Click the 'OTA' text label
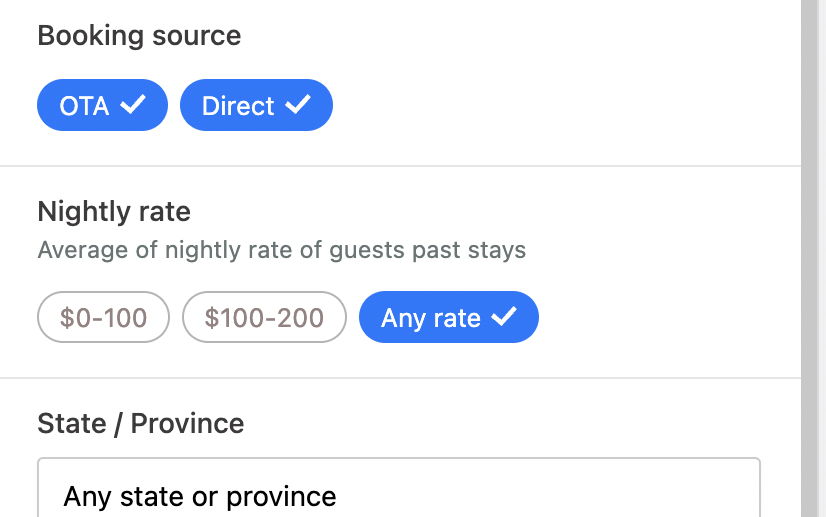826x517 pixels. (84, 106)
